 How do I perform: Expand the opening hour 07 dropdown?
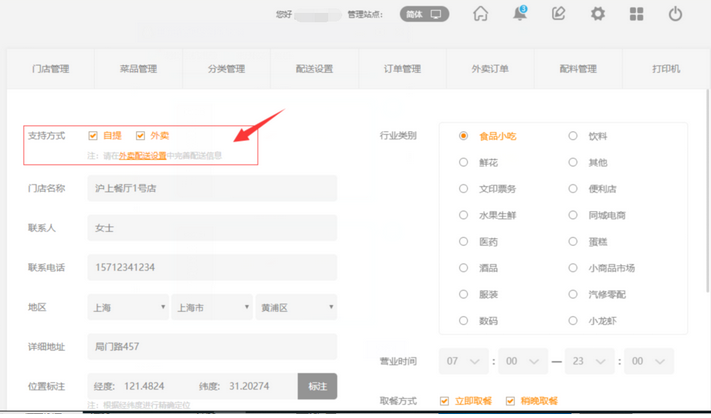tap(464, 361)
